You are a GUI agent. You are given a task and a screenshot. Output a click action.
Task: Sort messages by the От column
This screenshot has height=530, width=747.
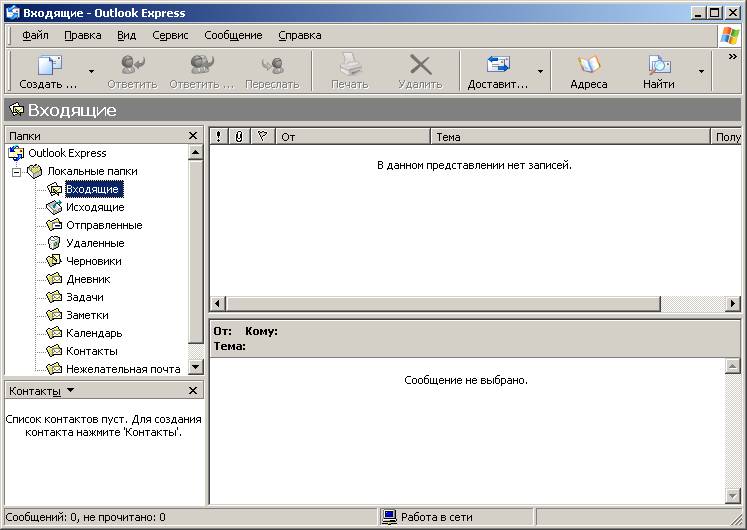[353, 137]
